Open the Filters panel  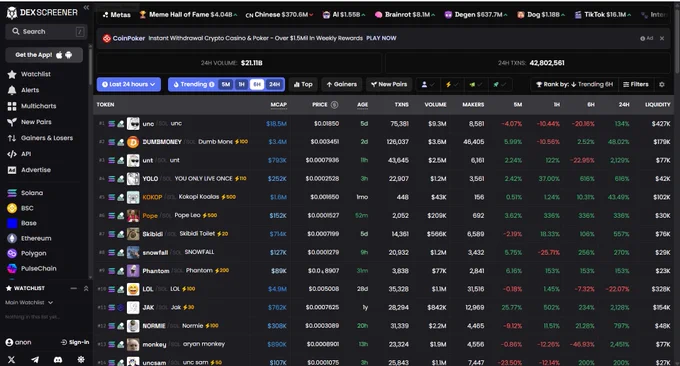point(636,85)
